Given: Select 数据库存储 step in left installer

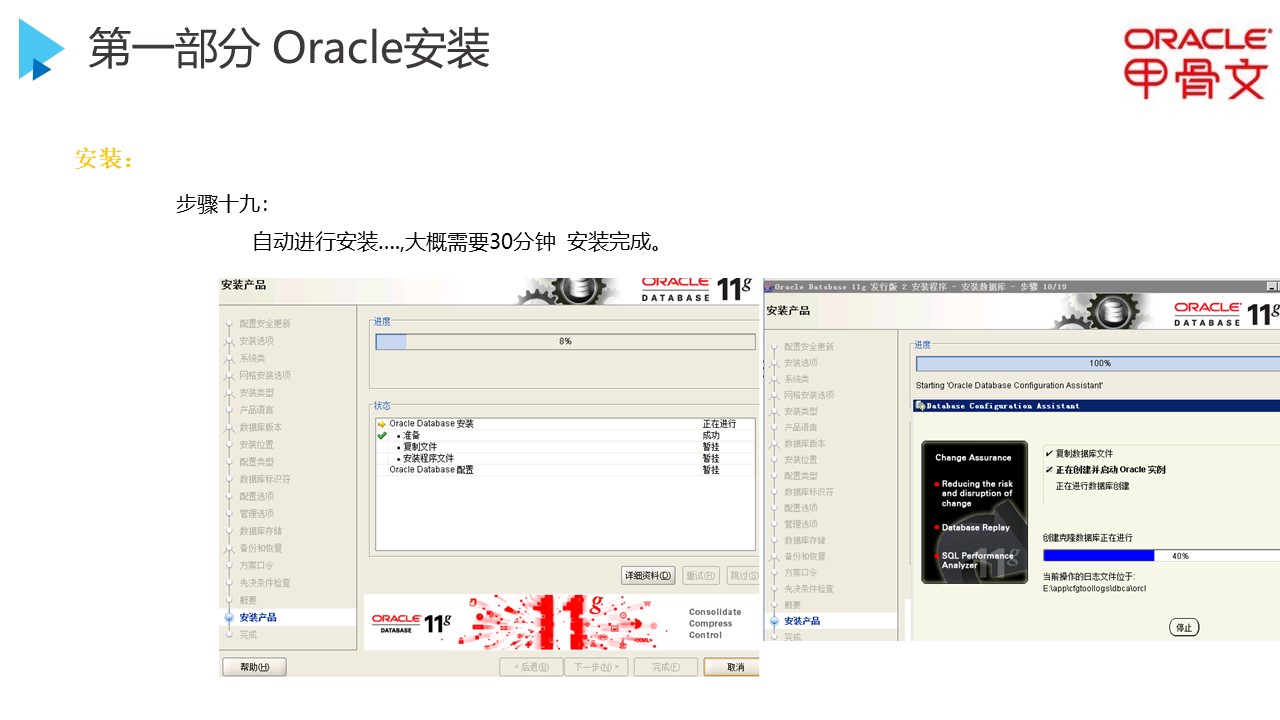Looking at the screenshot, I should click(x=260, y=531).
